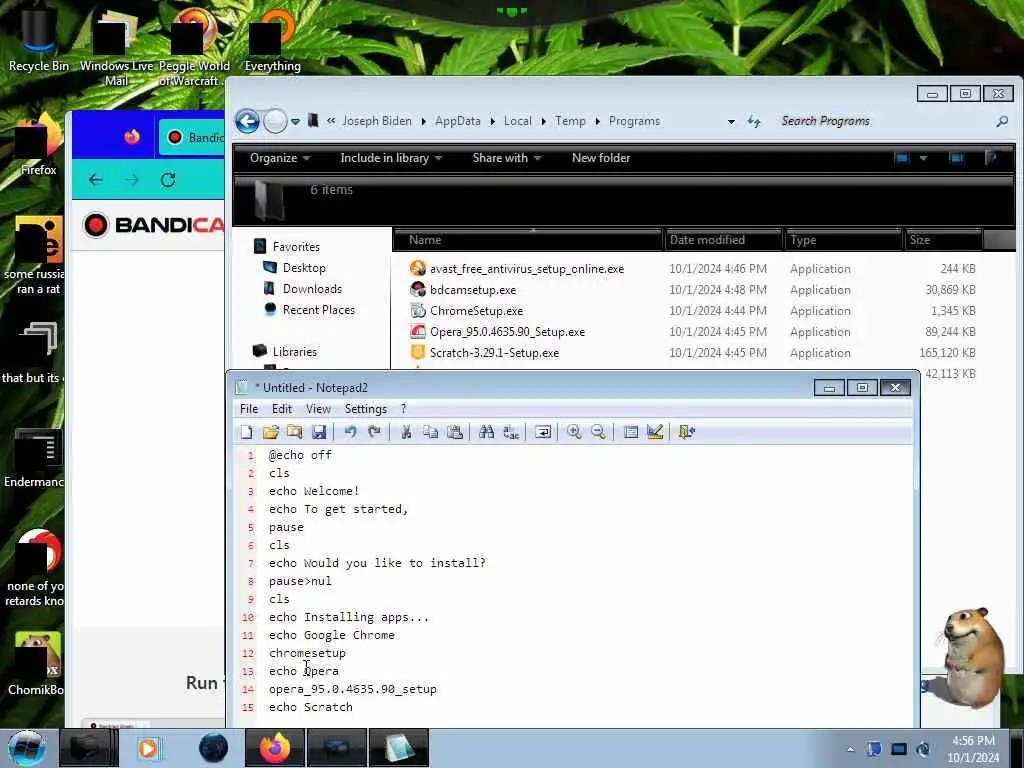Open Firefox from the taskbar
The width and height of the screenshot is (1024, 768).
274,748
